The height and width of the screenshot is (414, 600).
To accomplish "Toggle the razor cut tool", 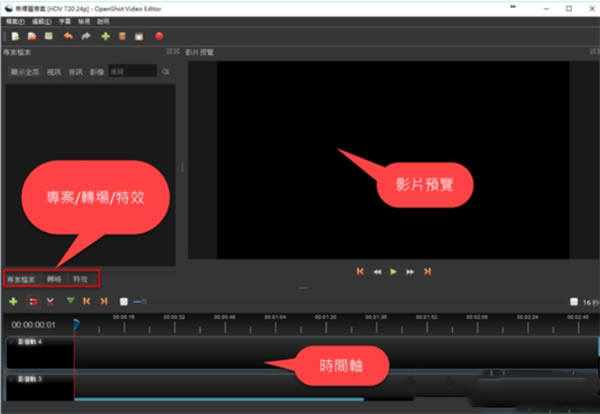I will coord(49,301).
